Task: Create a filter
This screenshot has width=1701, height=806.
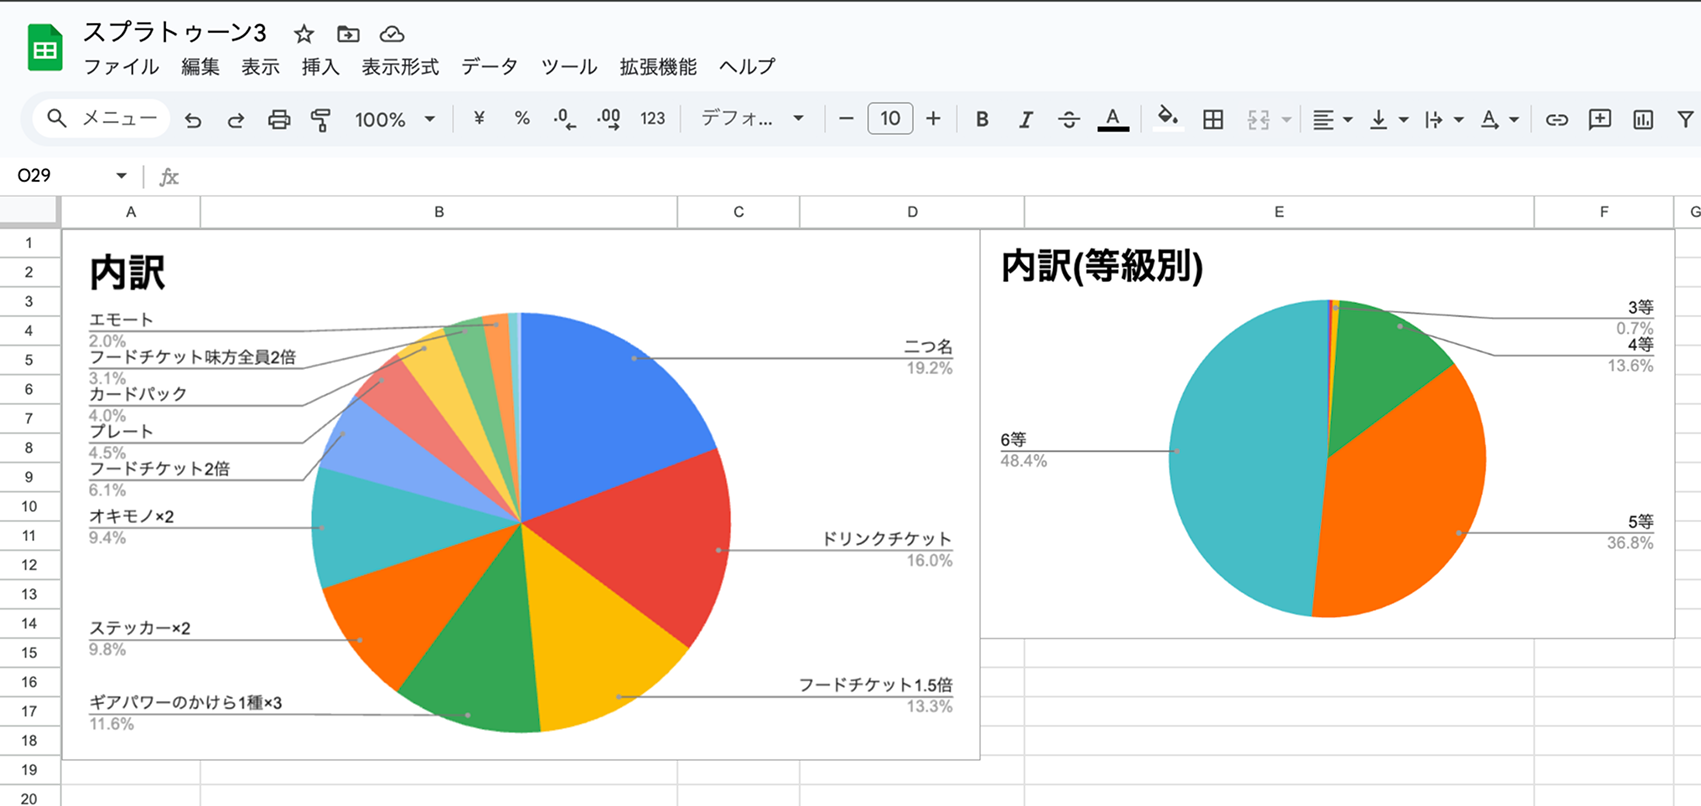Action: tap(1685, 120)
